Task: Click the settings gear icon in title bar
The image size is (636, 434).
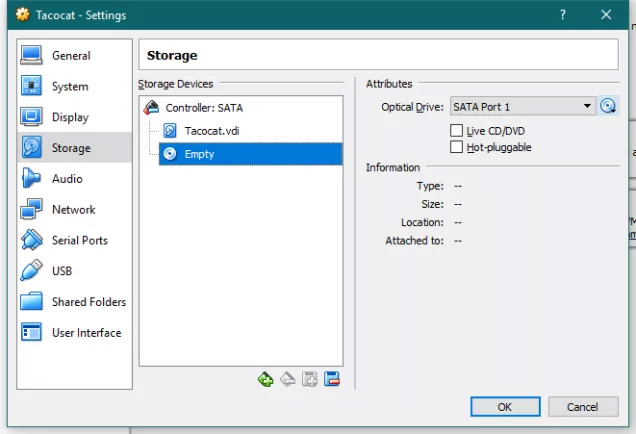Action: tap(23, 15)
